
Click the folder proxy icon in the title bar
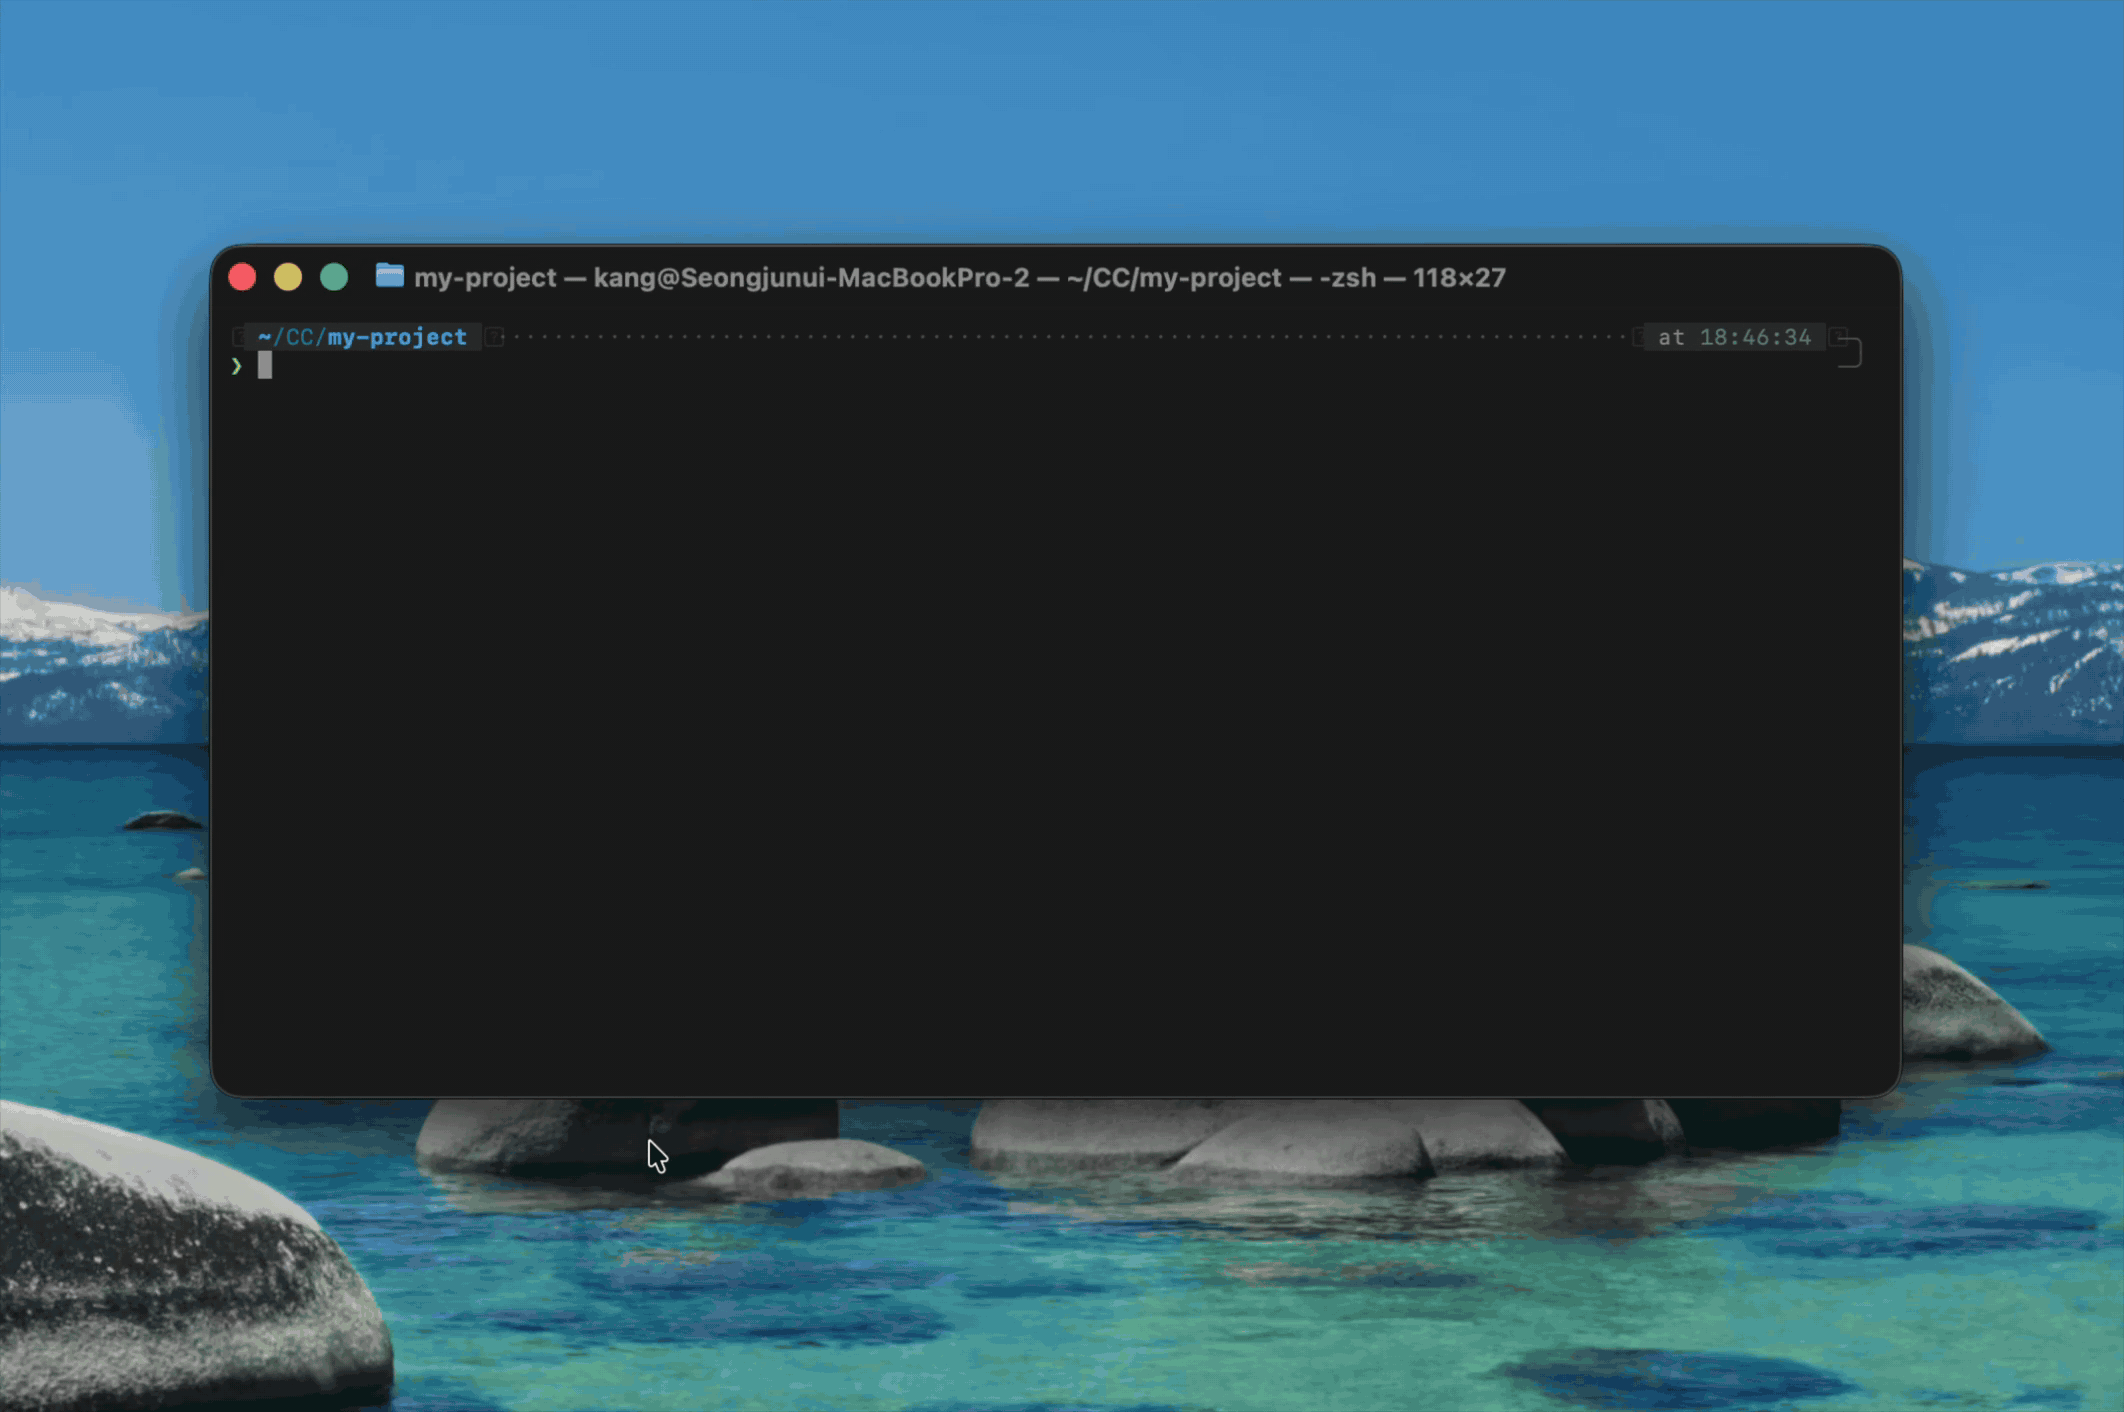388,277
